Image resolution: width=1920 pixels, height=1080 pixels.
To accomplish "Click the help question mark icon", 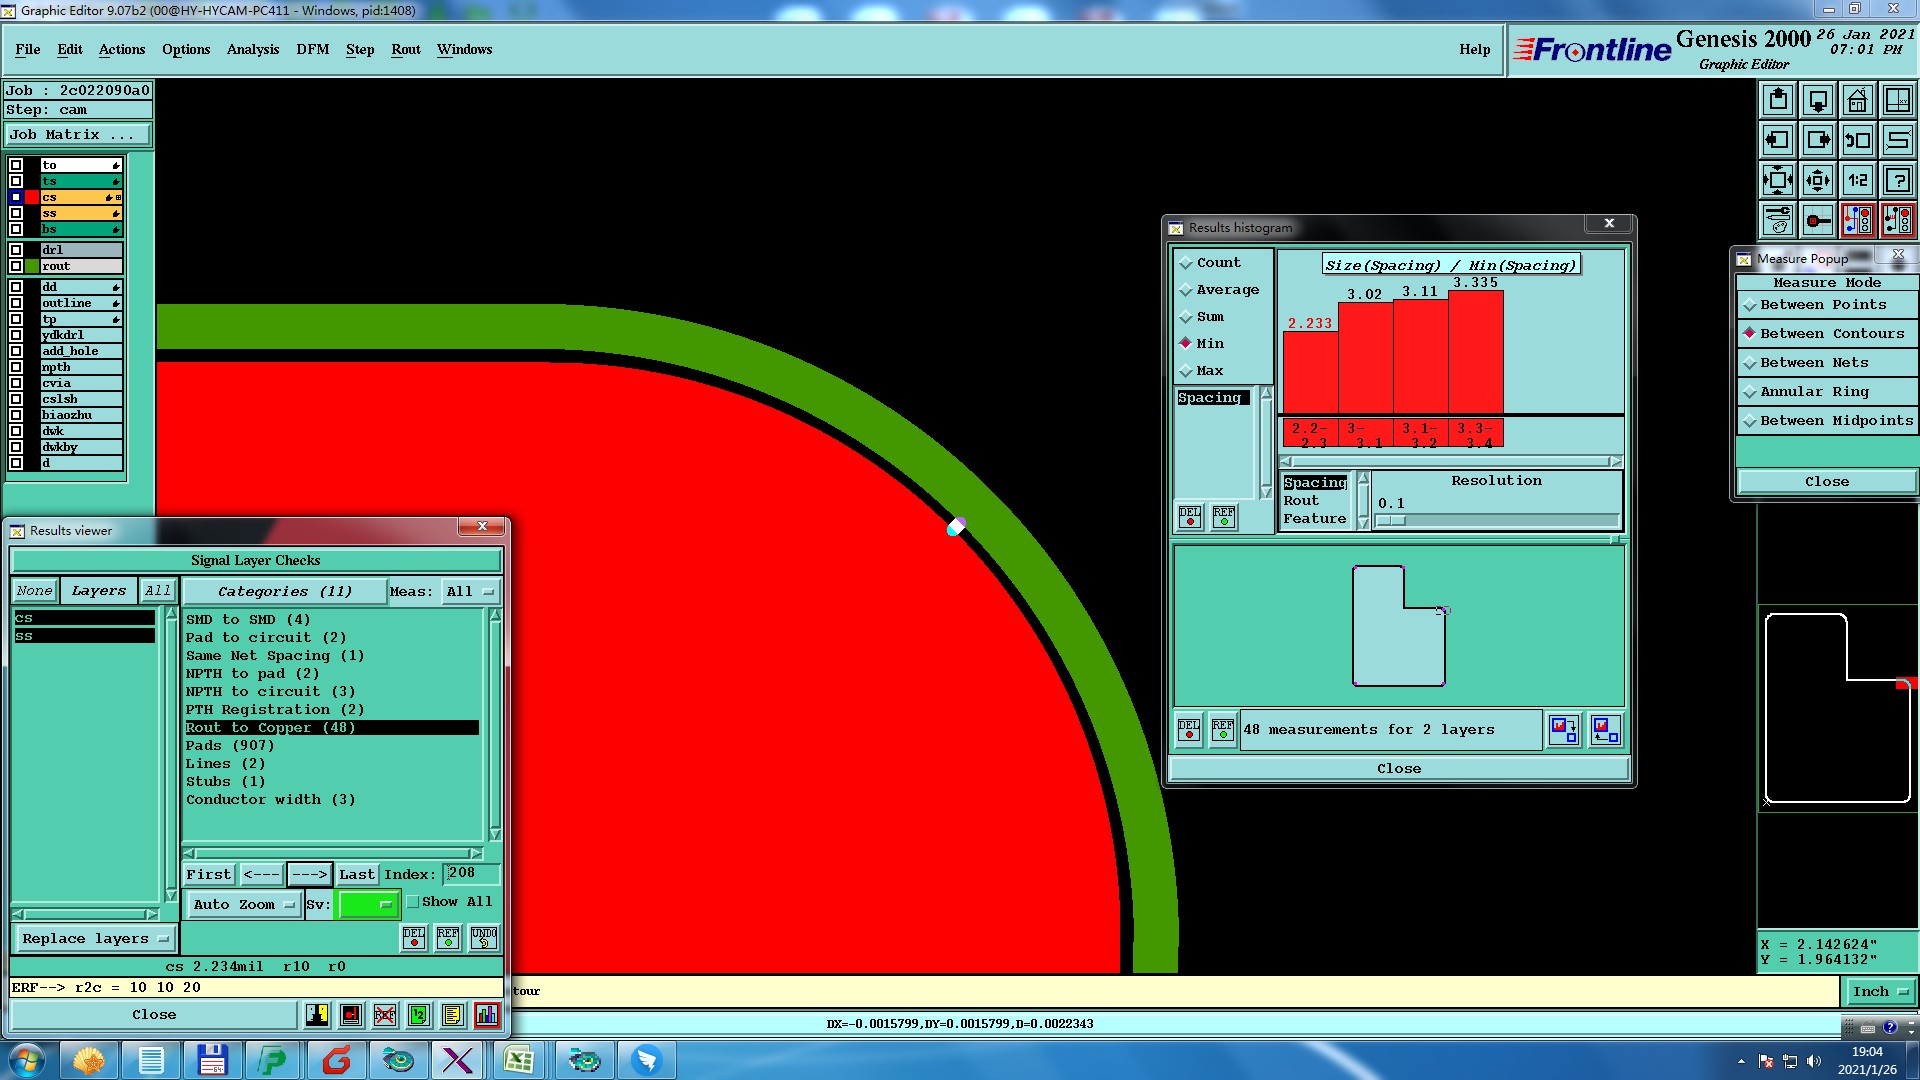I will 1897,180.
